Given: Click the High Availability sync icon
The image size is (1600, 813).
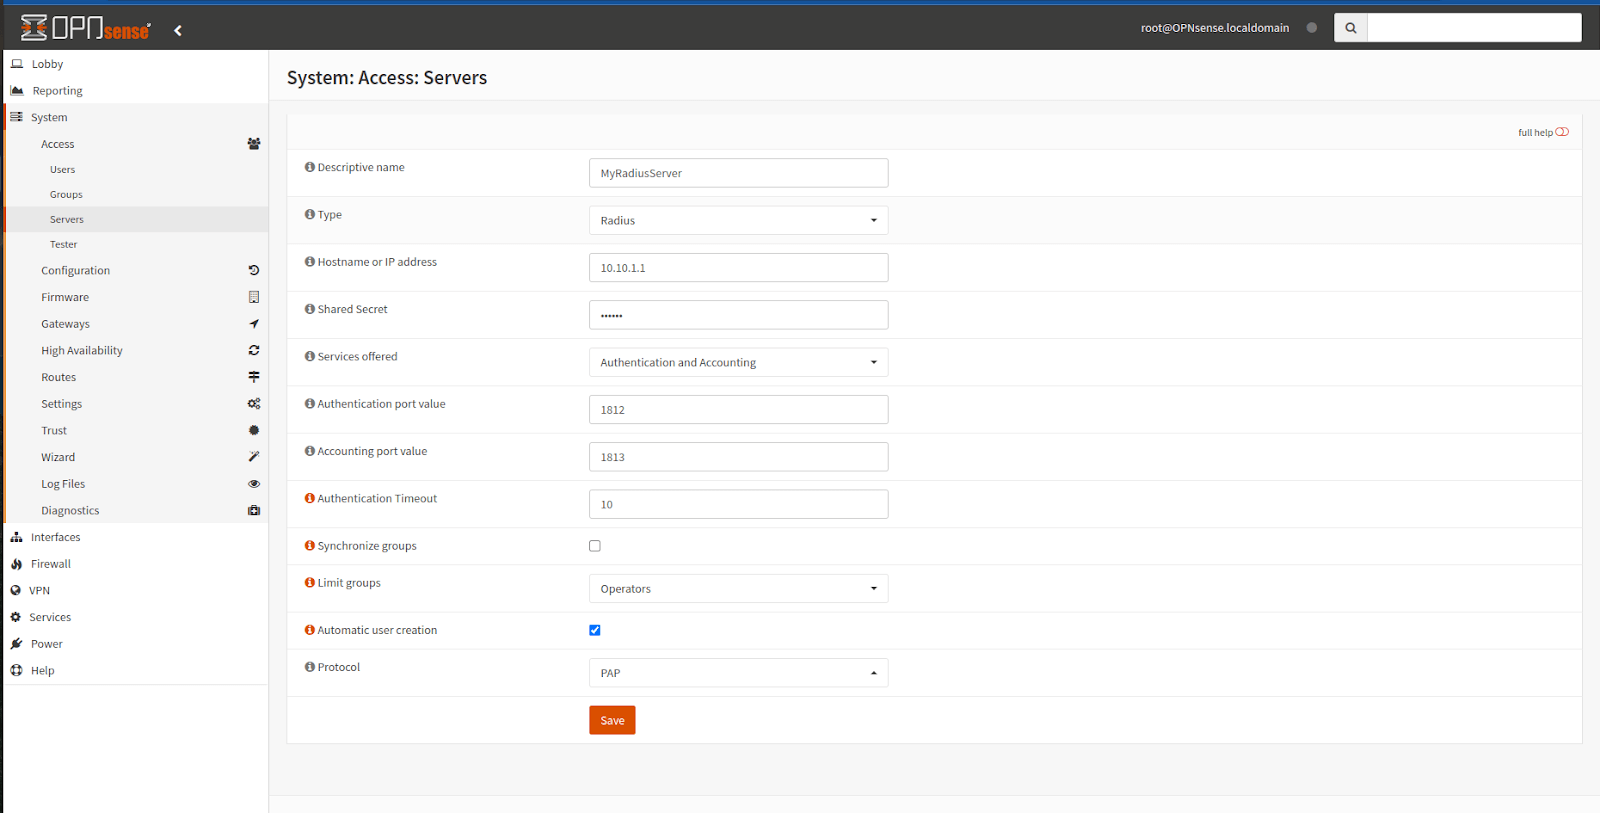Looking at the screenshot, I should tap(254, 350).
